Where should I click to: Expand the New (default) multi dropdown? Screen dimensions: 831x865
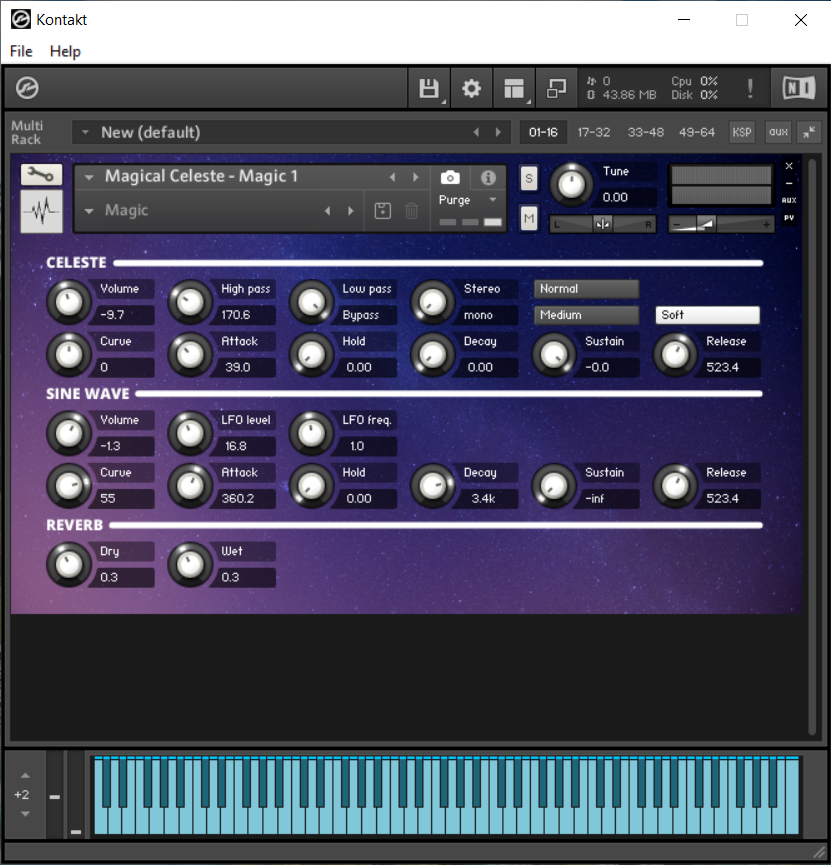tap(85, 132)
